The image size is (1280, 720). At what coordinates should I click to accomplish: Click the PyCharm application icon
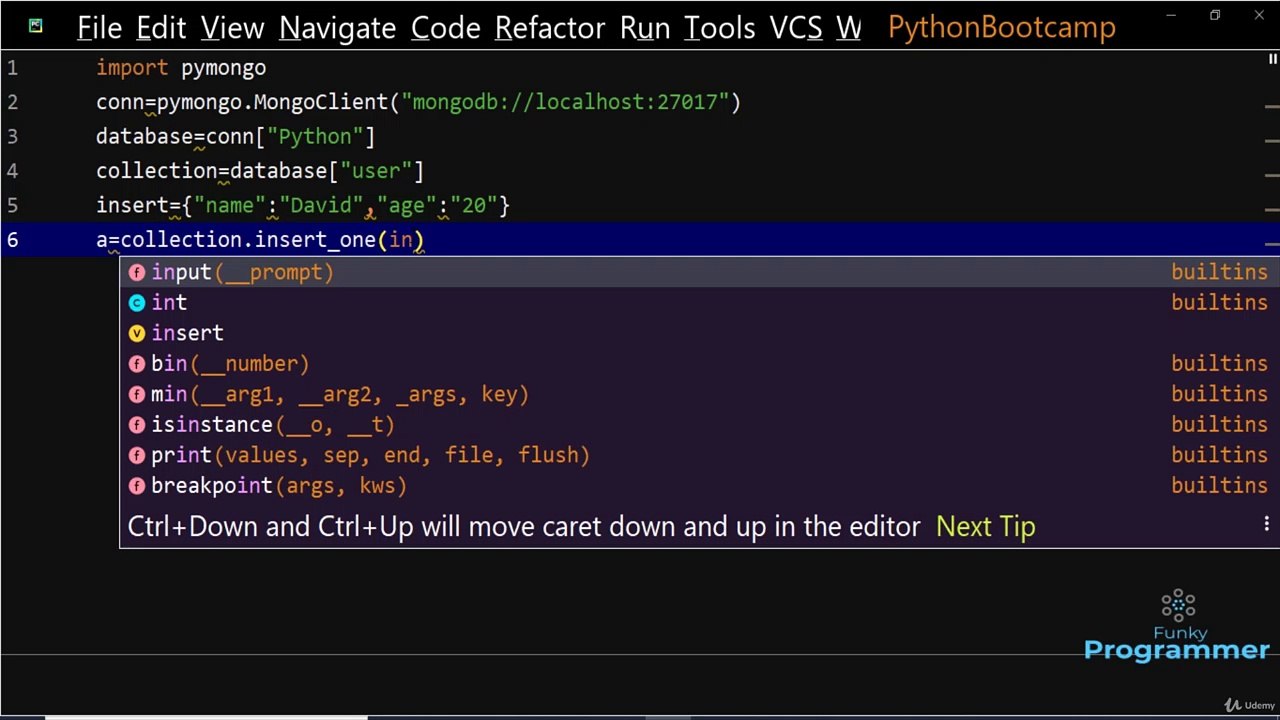click(36, 26)
